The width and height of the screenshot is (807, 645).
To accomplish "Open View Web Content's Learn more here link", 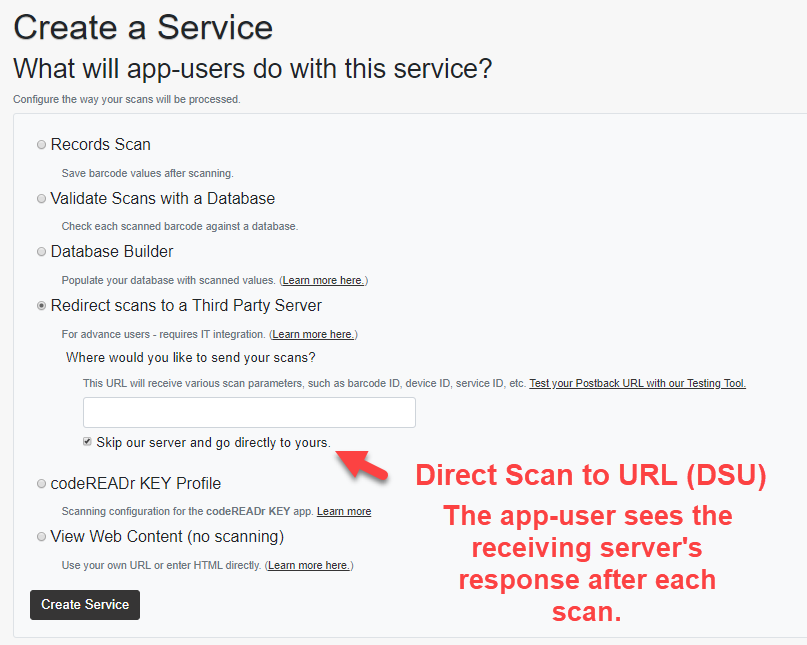I will pos(309,566).
